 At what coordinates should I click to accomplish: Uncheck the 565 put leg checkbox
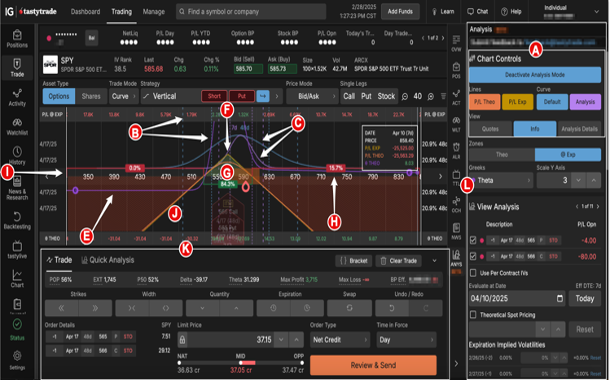(x=473, y=240)
